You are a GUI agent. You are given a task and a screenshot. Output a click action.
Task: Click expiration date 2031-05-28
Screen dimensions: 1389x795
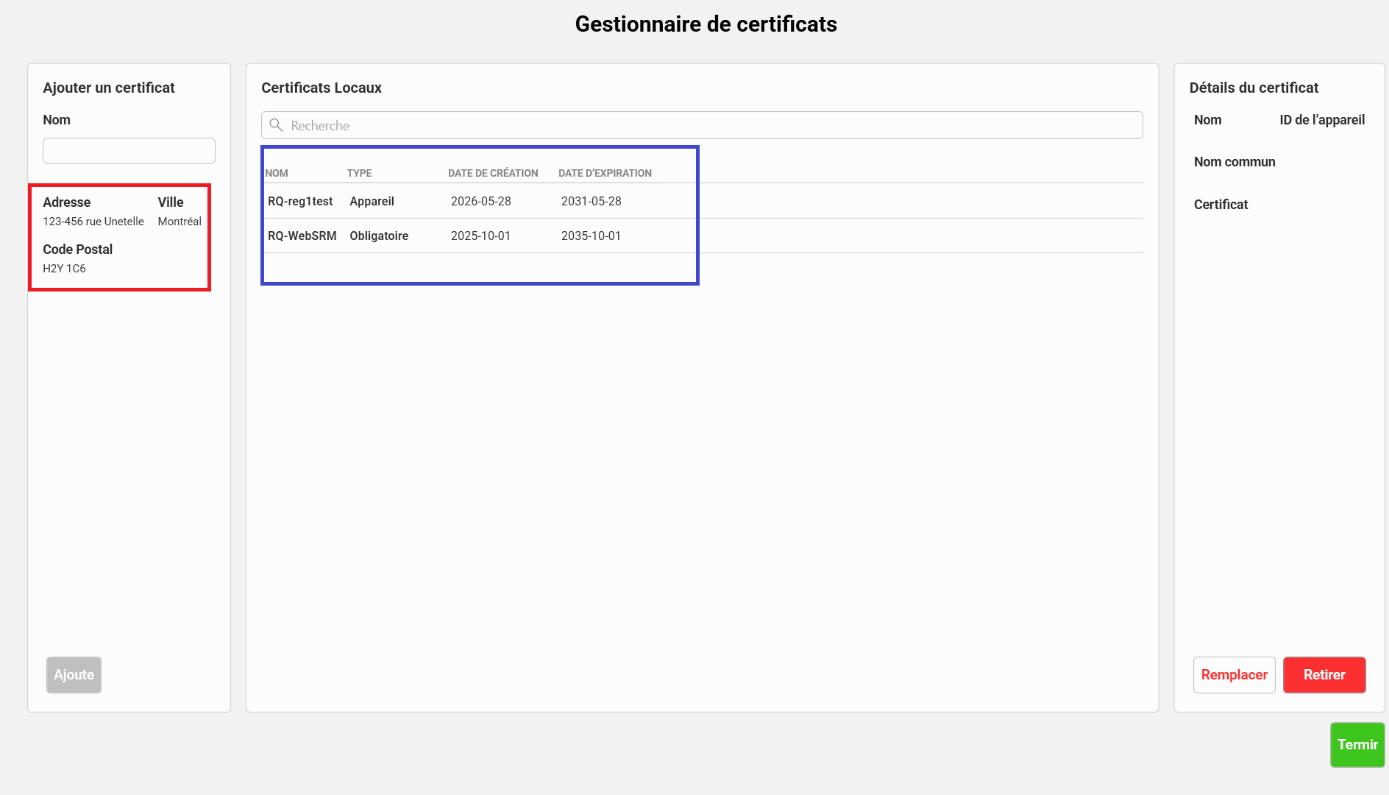pyautogui.click(x=591, y=201)
